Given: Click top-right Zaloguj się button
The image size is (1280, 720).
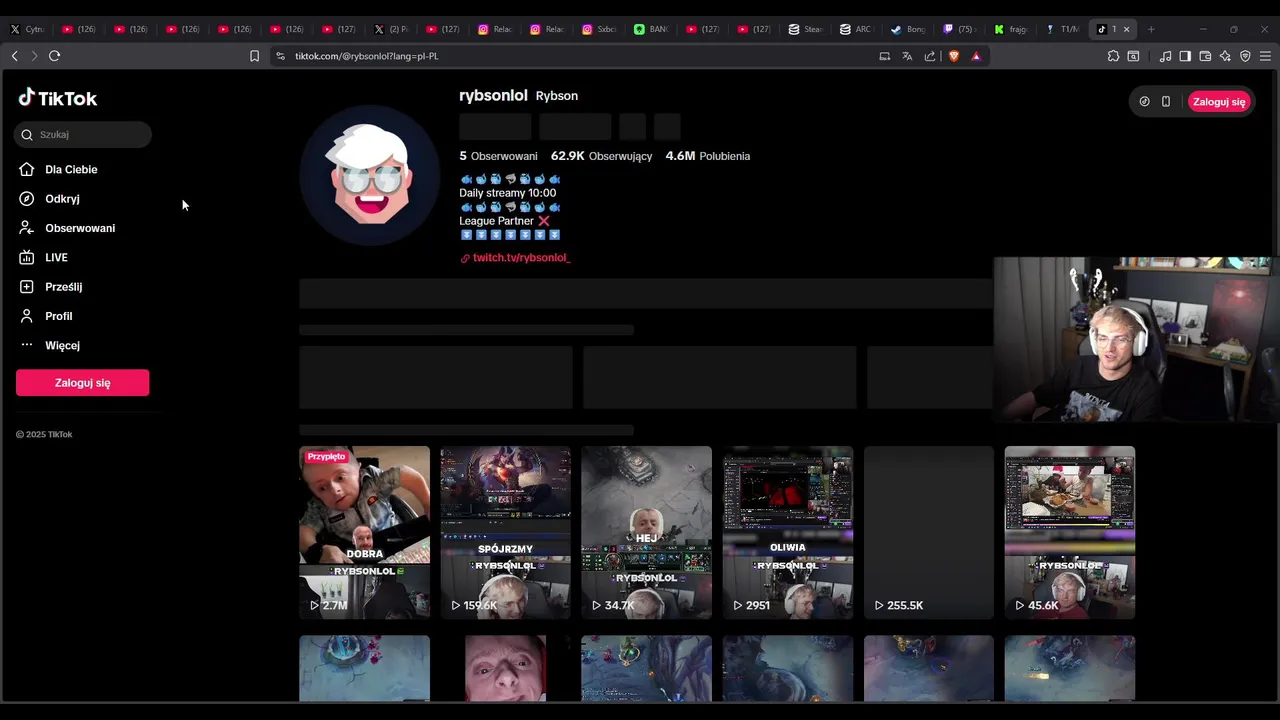Looking at the screenshot, I should tap(1219, 102).
